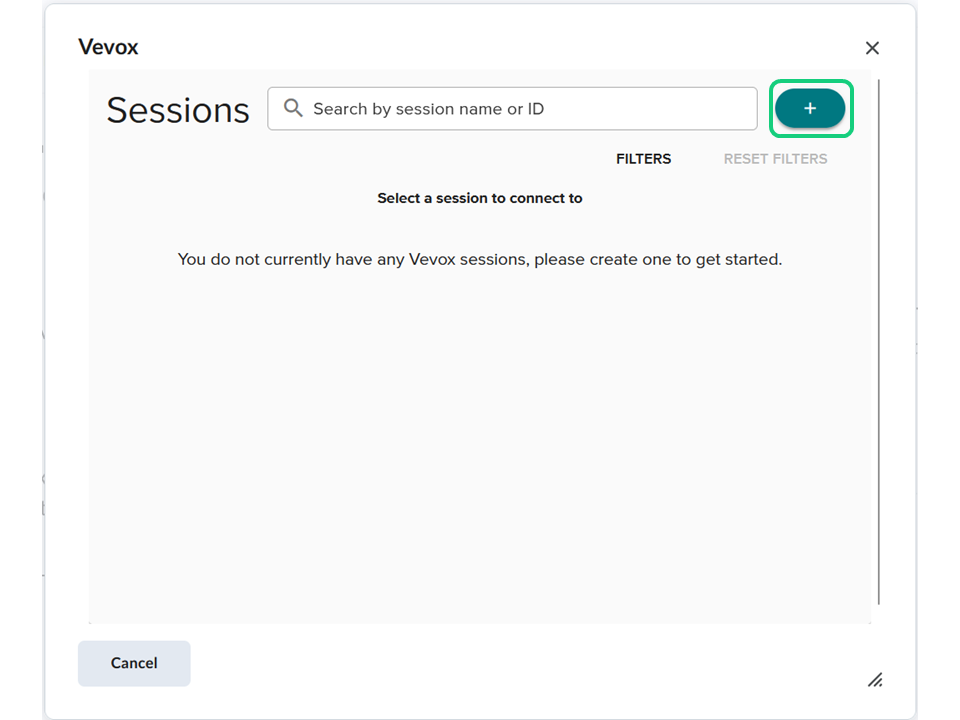This screenshot has width=960, height=720.
Task: Click the resize handle in dialog corner
Action: click(875, 680)
